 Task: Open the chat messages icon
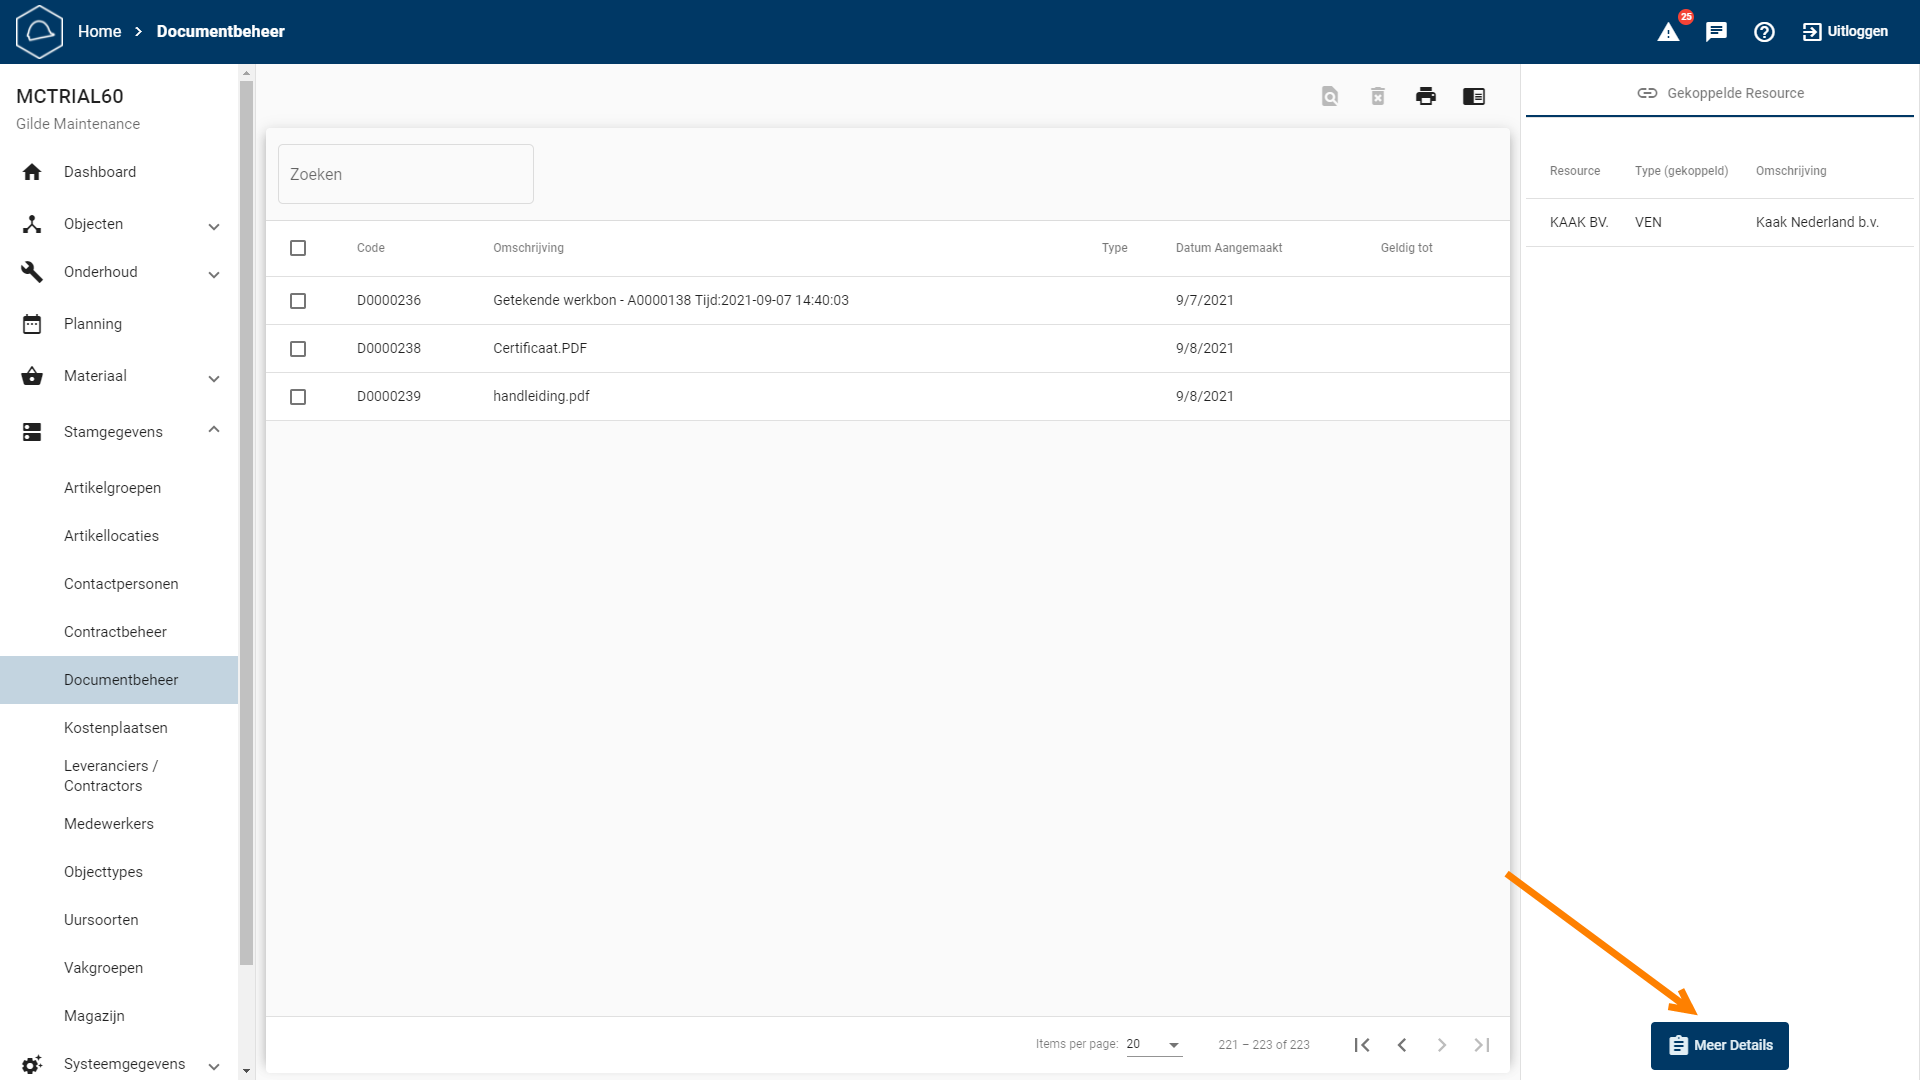point(1716,32)
